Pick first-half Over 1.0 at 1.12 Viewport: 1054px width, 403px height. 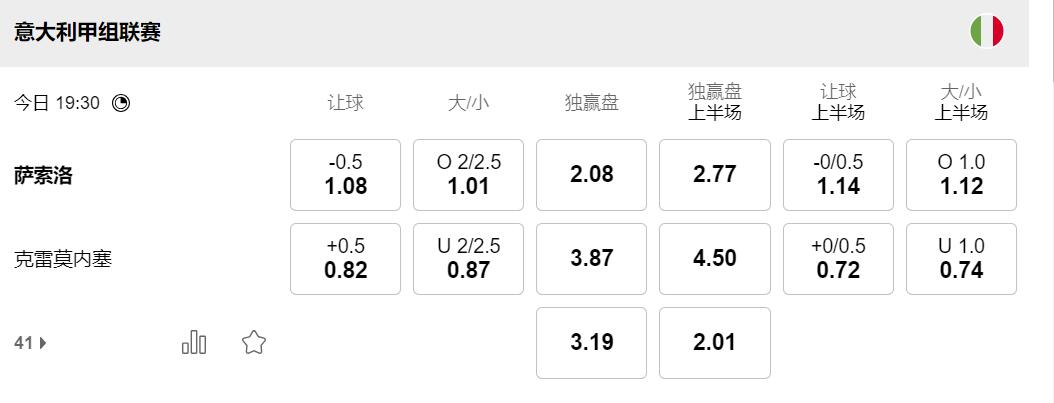(961, 175)
